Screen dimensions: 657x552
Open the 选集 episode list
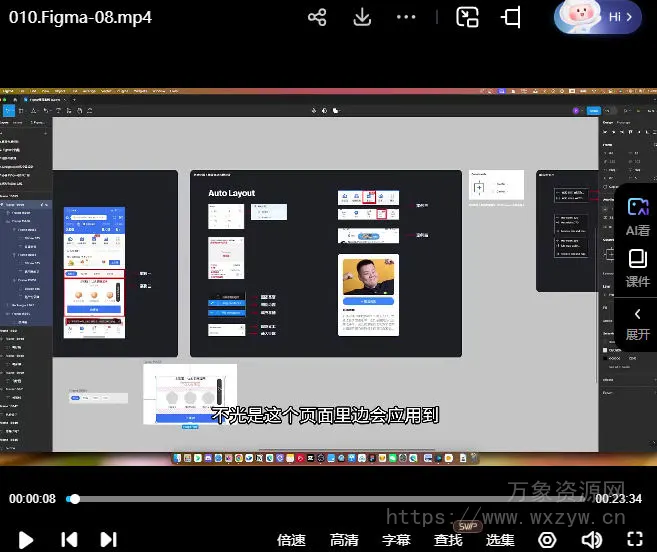501,540
